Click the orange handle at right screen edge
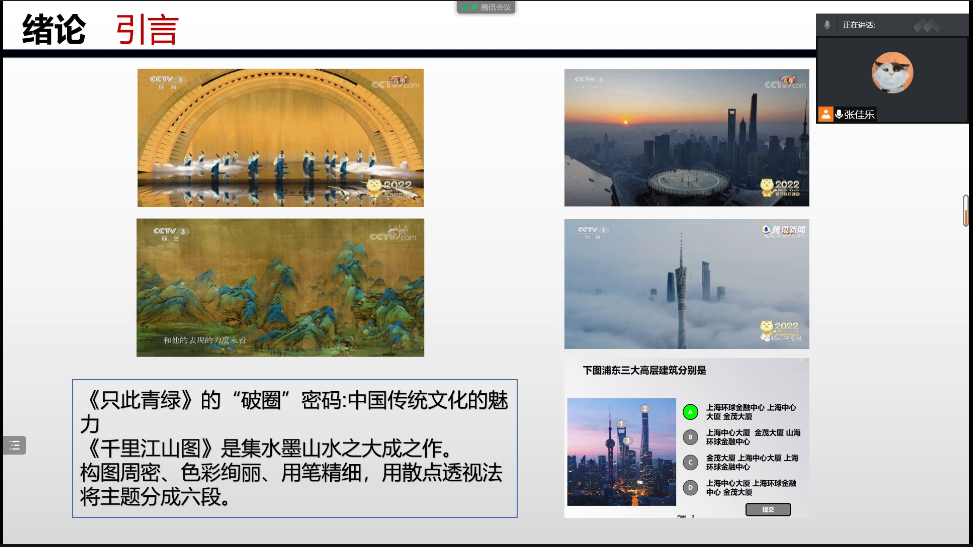Viewport: 973px width, 547px height. 966,211
